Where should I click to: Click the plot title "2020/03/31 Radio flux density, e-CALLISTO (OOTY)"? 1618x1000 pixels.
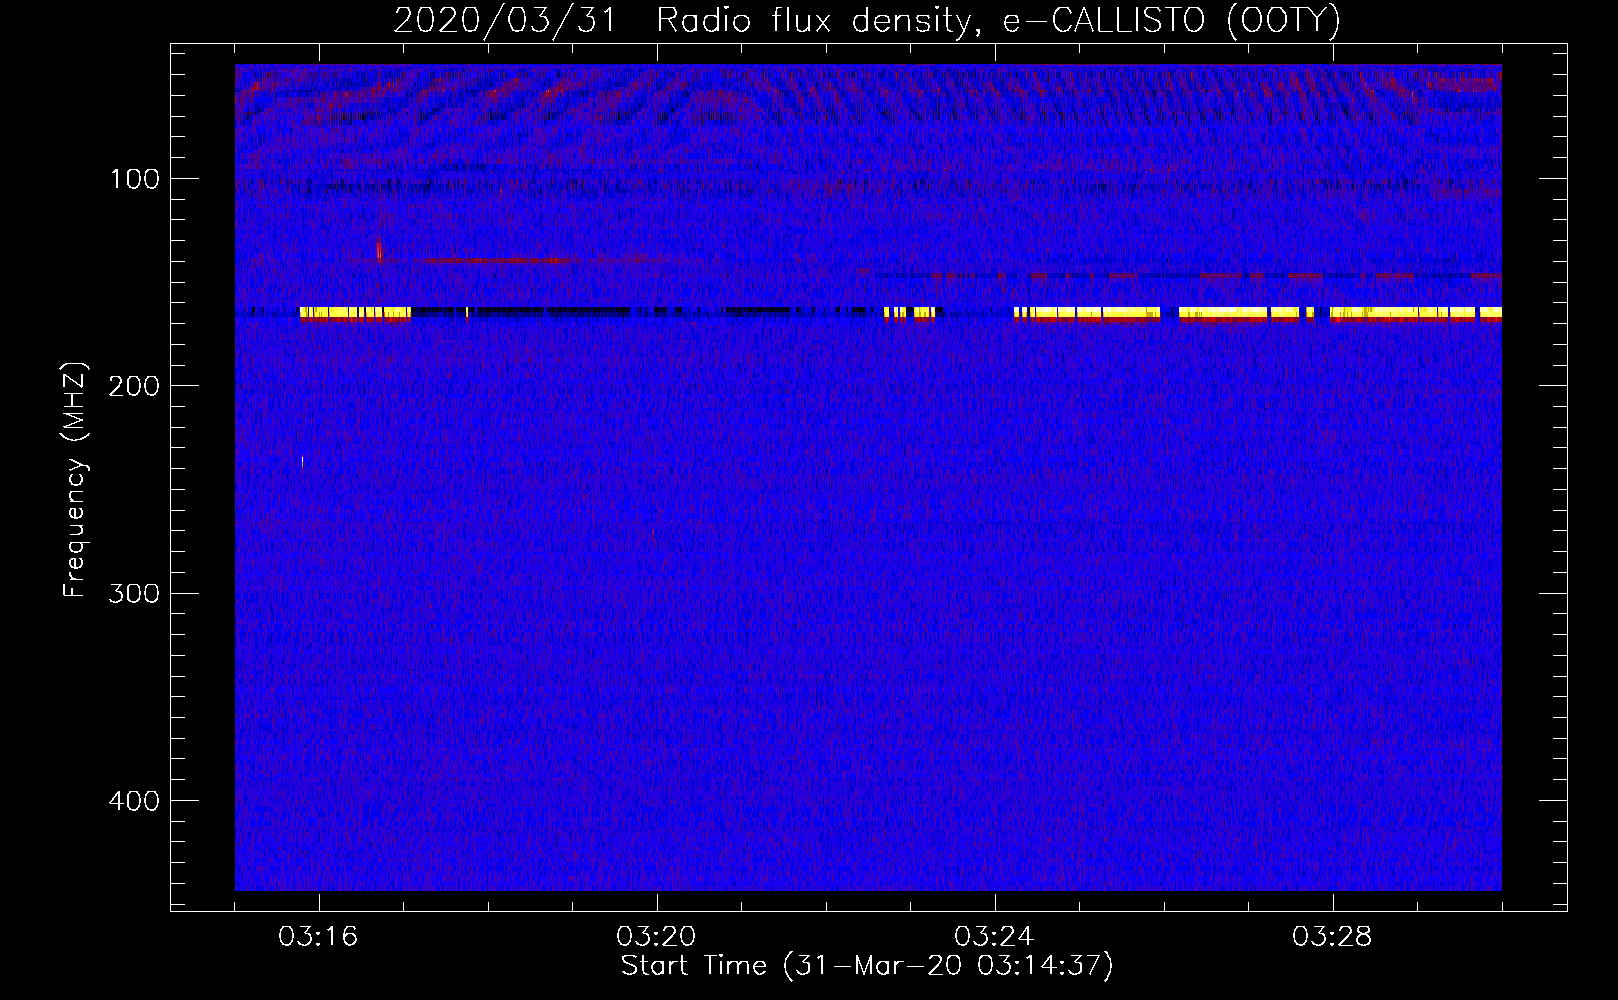pyautogui.click(x=866, y=20)
